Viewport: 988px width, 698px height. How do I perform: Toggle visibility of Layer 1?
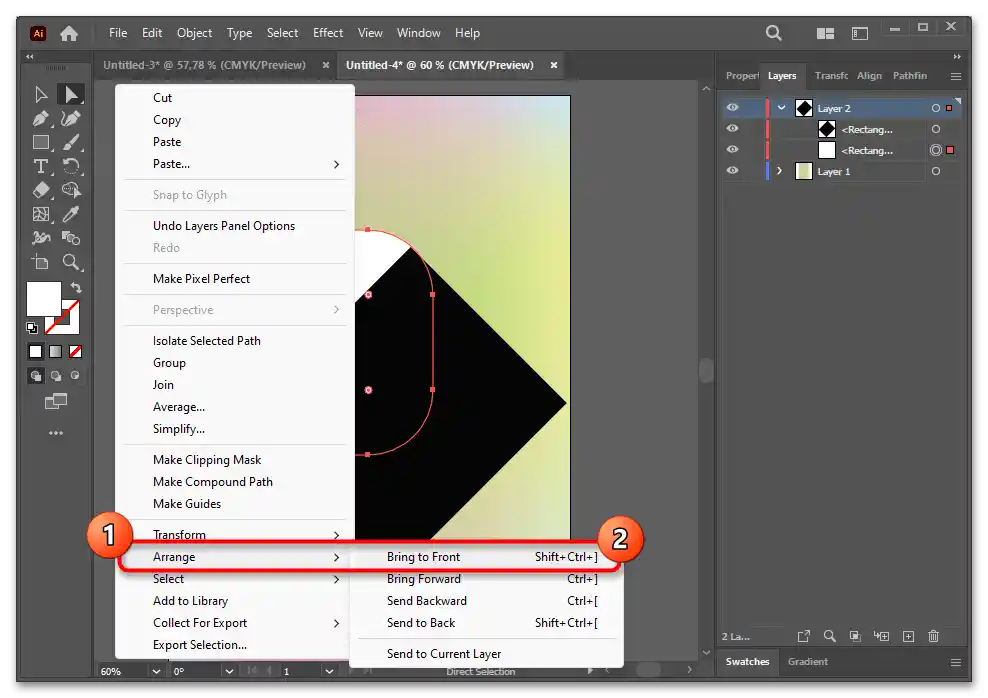click(733, 171)
